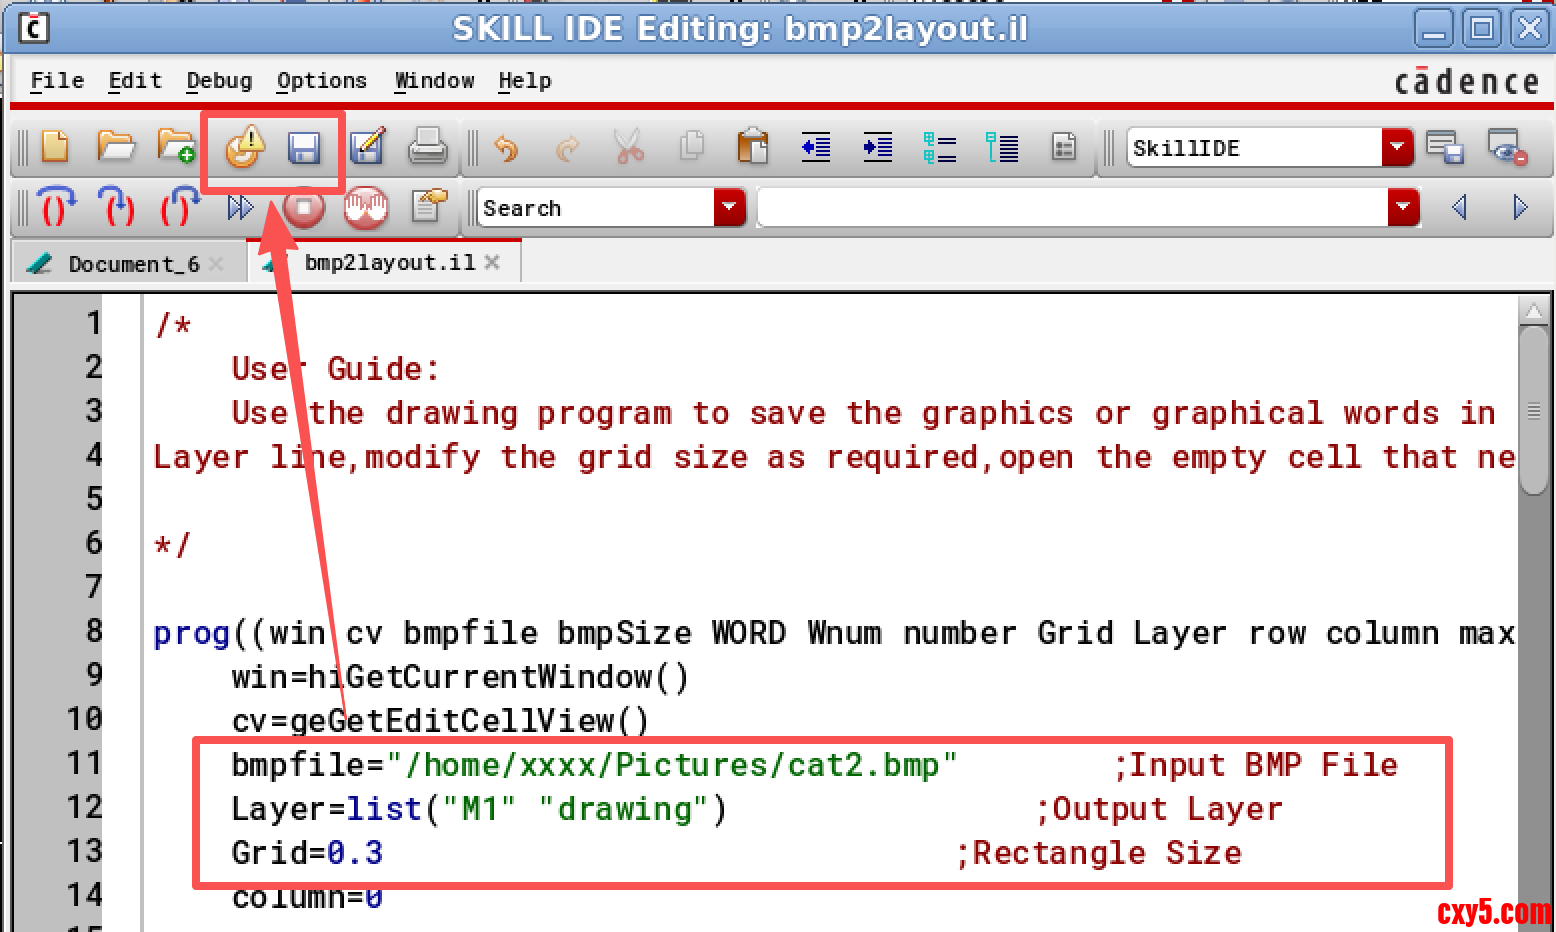Click the Save As icon with pencil

(367, 148)
